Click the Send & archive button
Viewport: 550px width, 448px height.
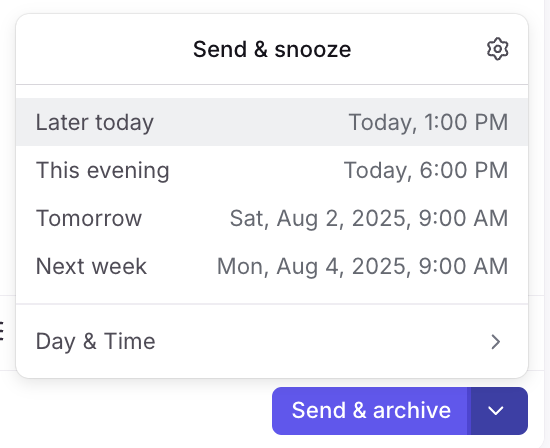pos(371,411)
